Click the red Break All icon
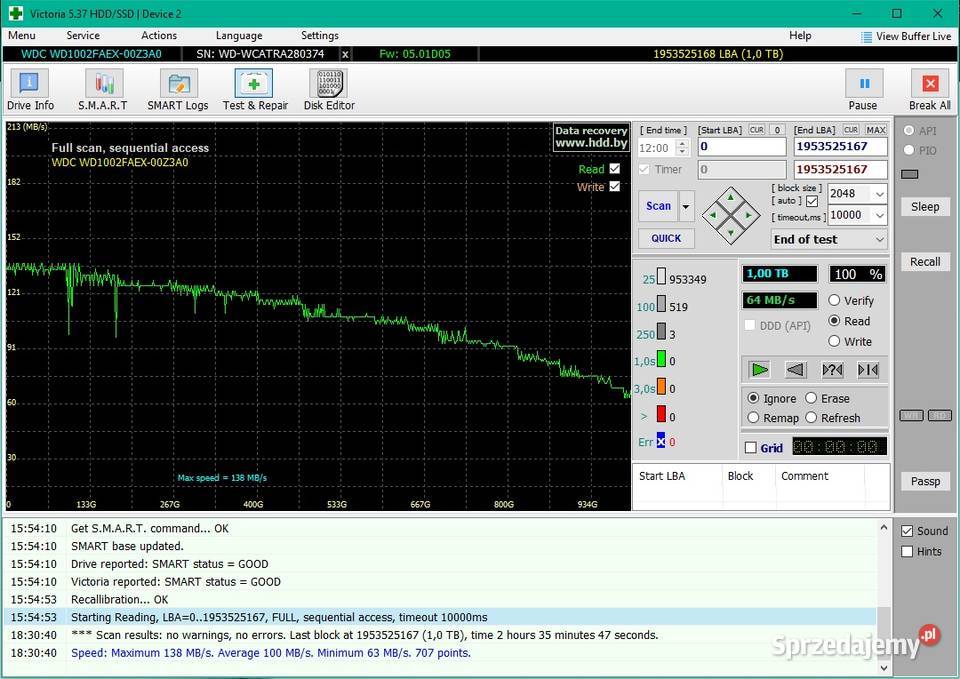Image resolution: width=960 pixels, height=679 pixels. tap(929, 83)
